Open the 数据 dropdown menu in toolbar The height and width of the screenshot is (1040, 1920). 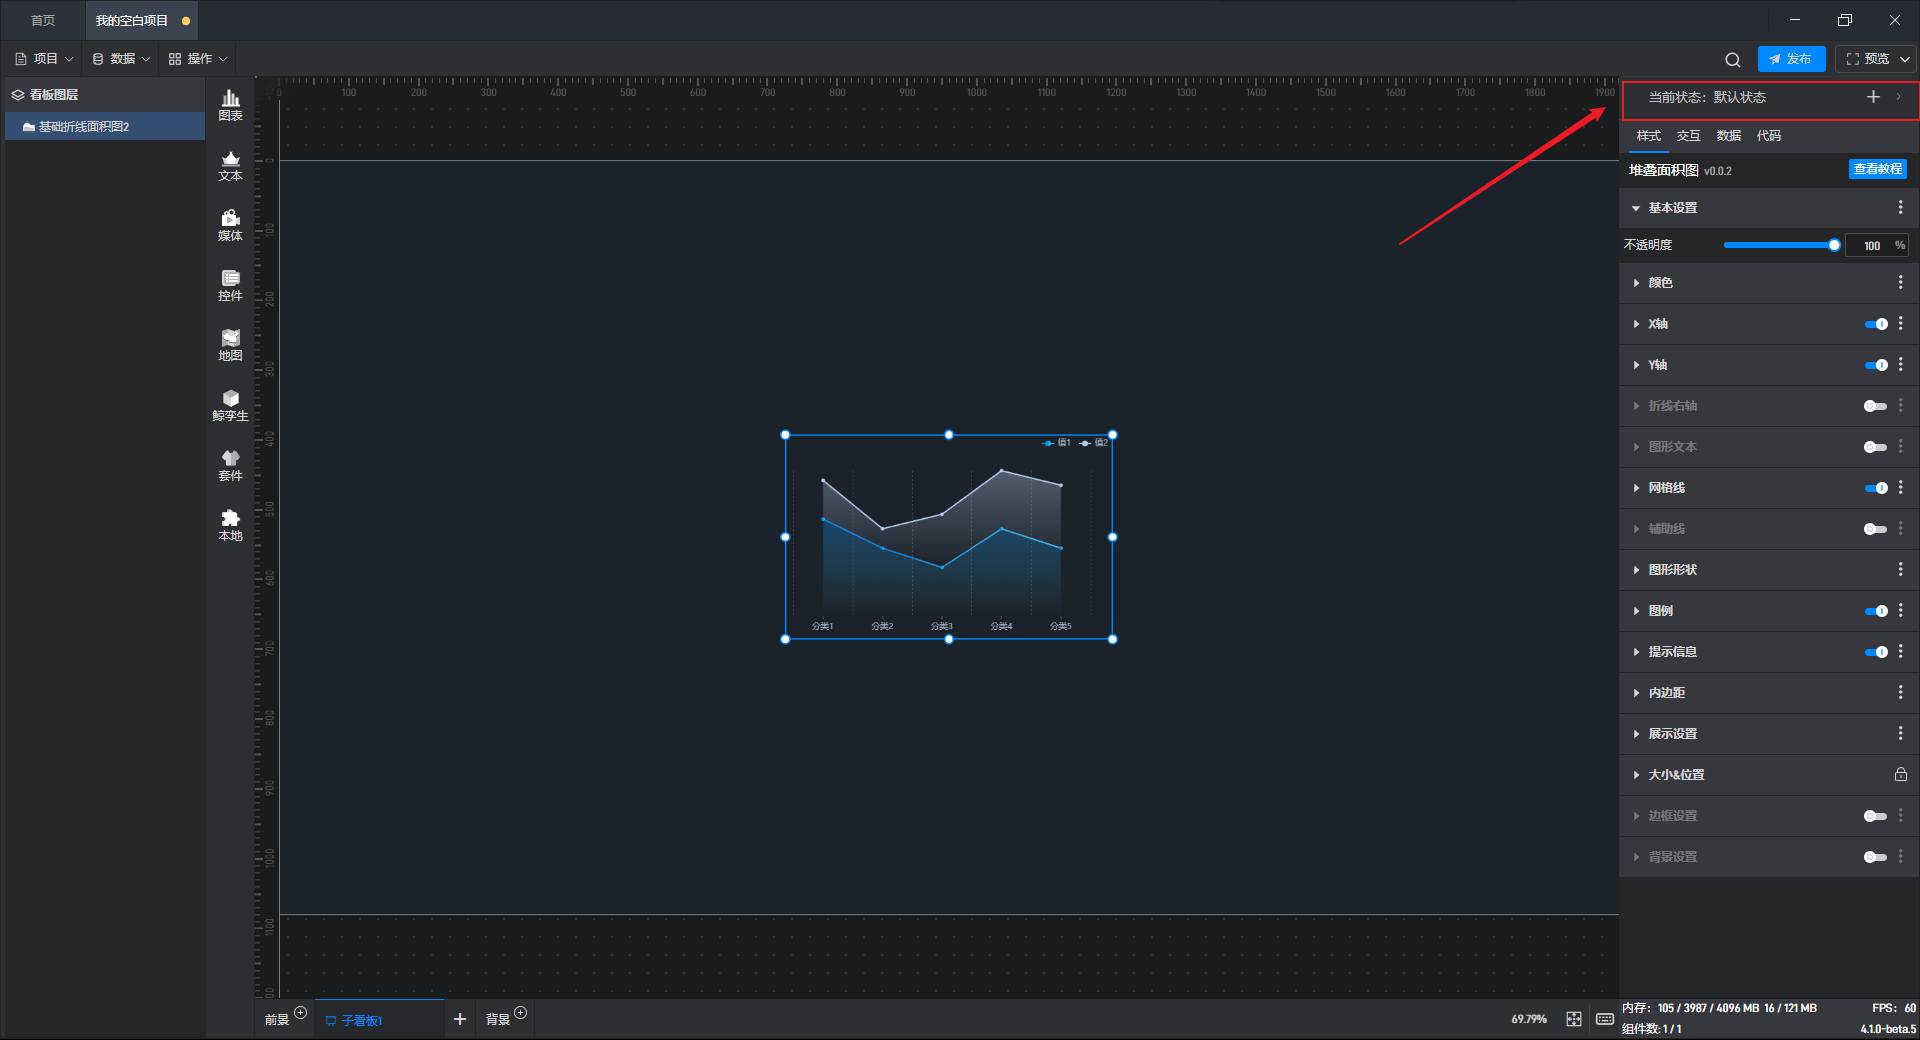tap(121, 59)
